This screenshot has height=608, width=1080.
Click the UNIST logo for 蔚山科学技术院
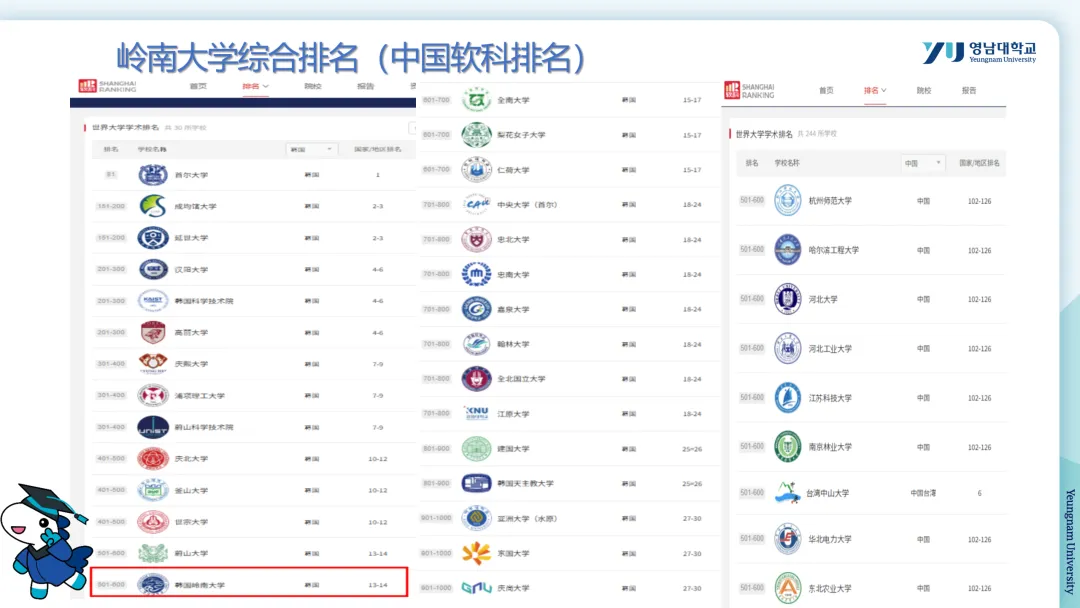coord(153,427)
